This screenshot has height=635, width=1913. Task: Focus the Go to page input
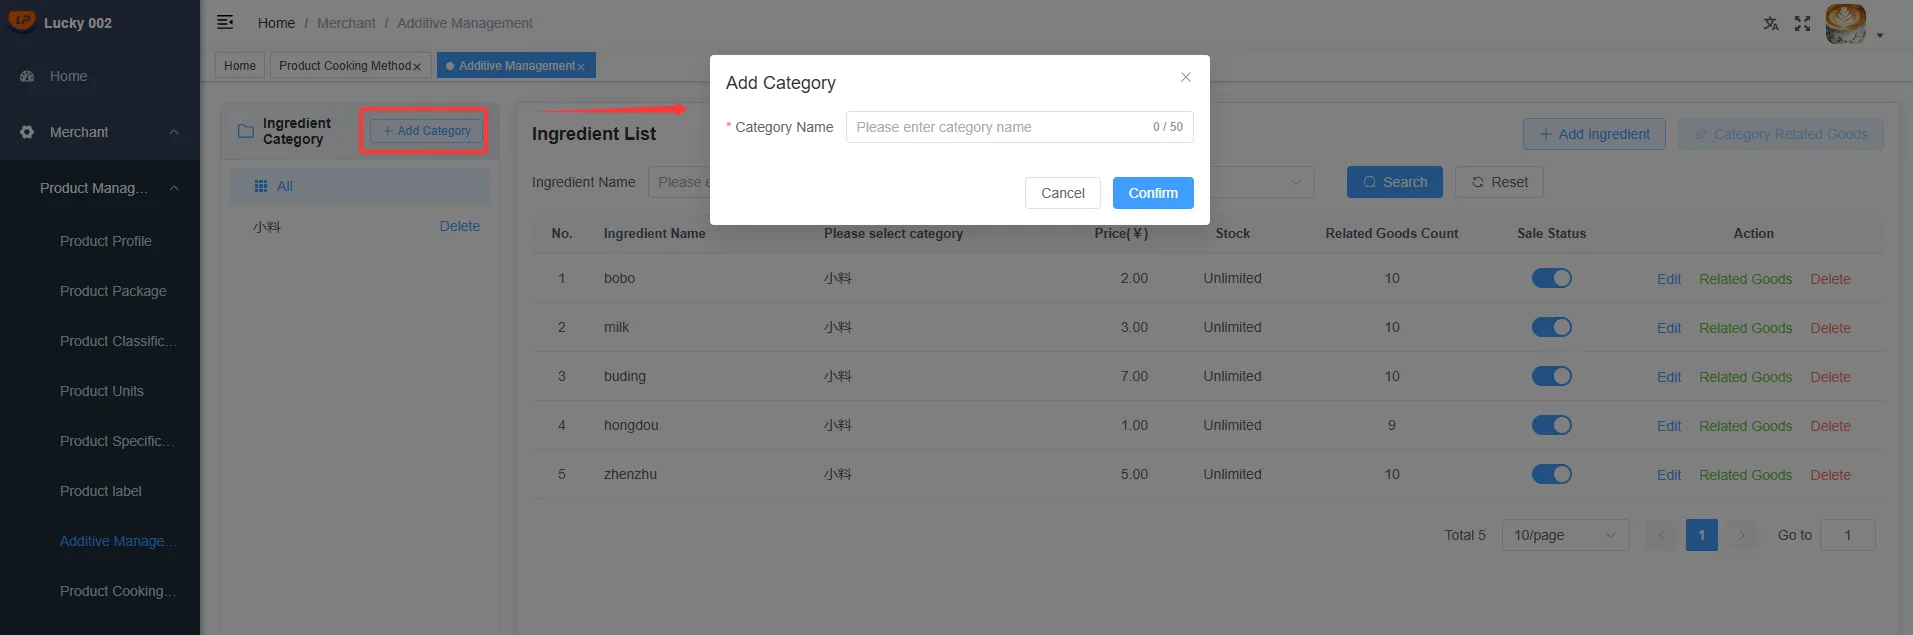1848,535
